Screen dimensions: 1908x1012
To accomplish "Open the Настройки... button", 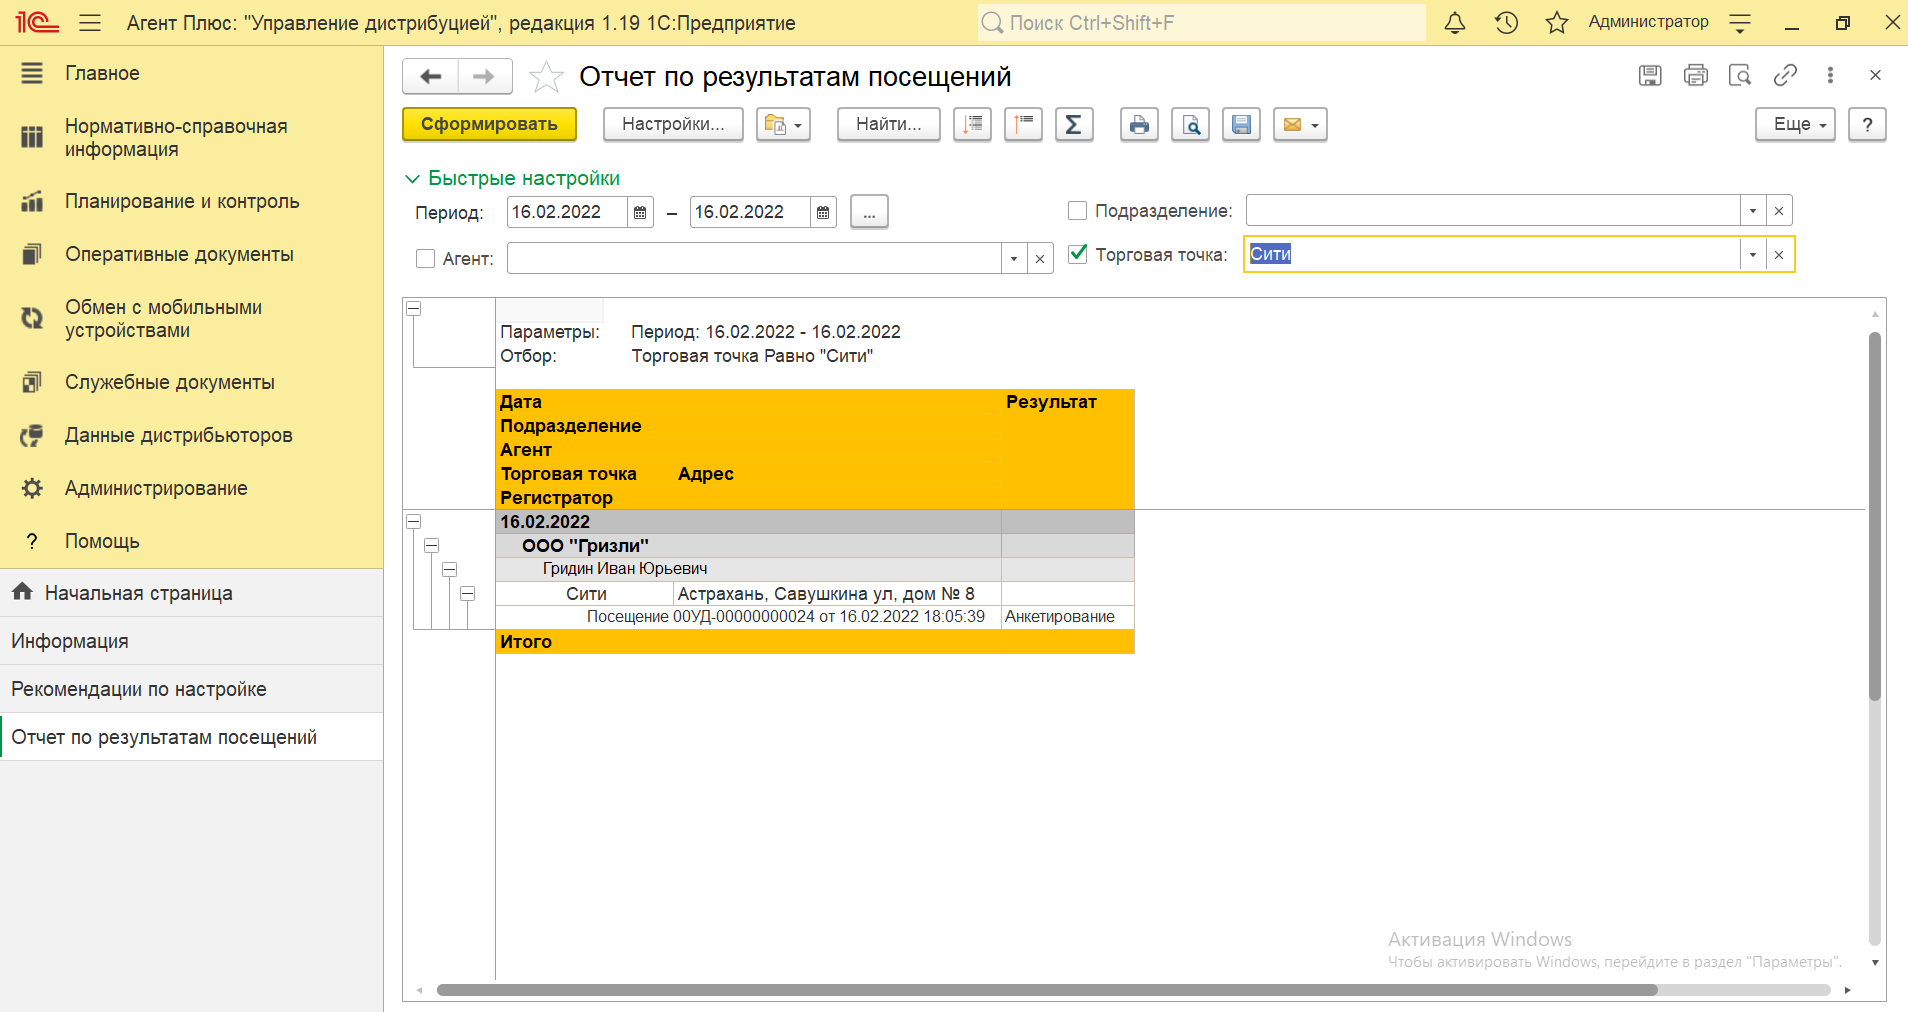I will 673,125.
